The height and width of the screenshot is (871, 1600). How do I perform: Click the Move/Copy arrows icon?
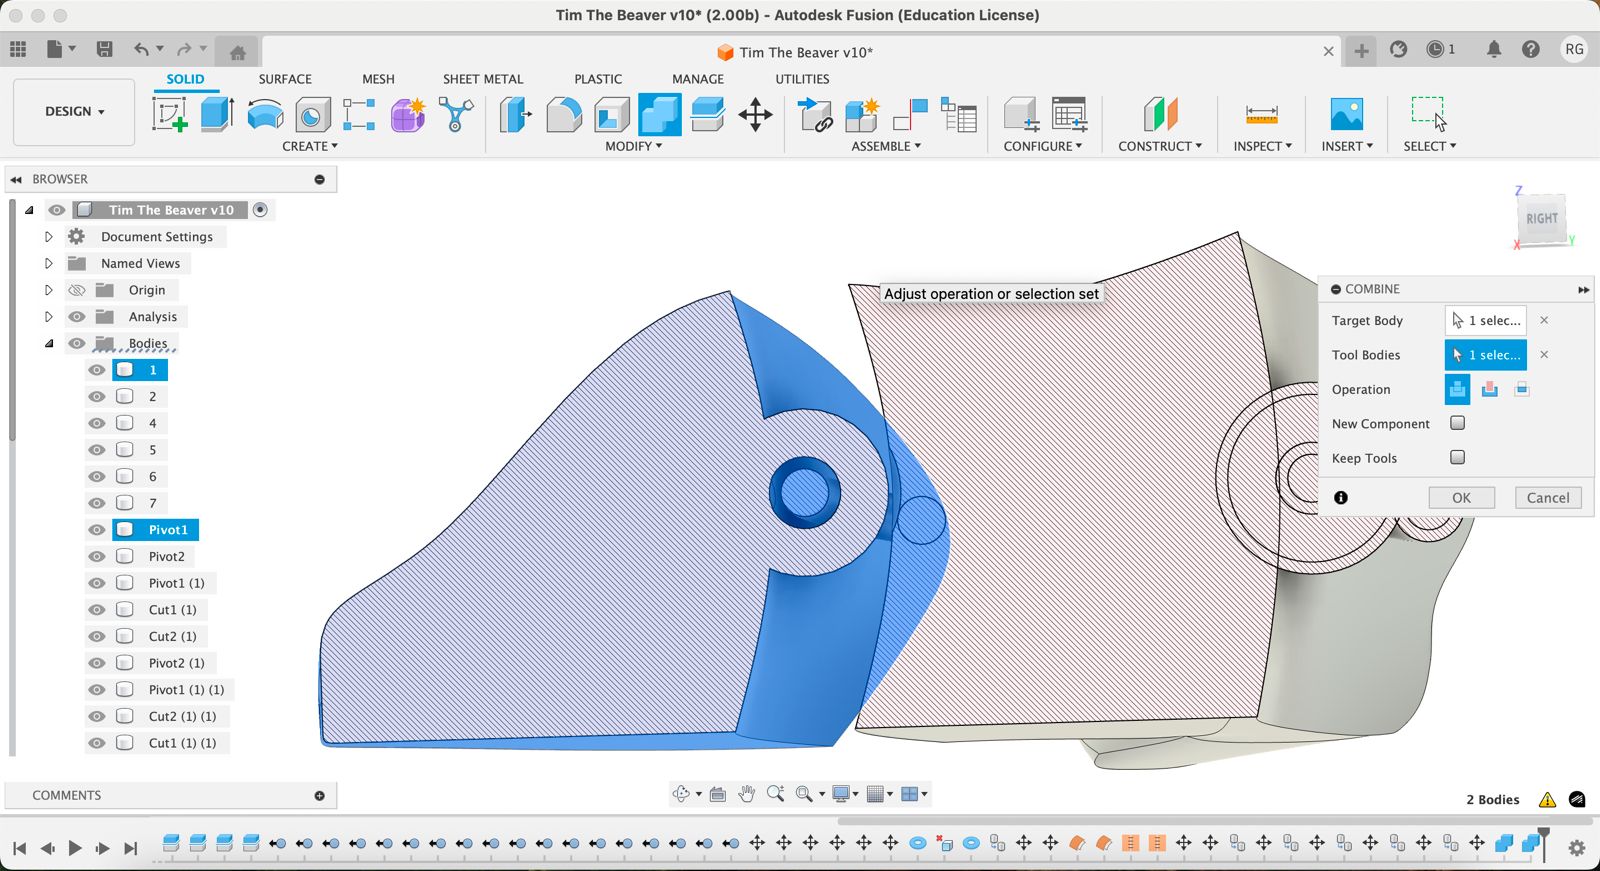pyautogui.click(x=755, y=115)
